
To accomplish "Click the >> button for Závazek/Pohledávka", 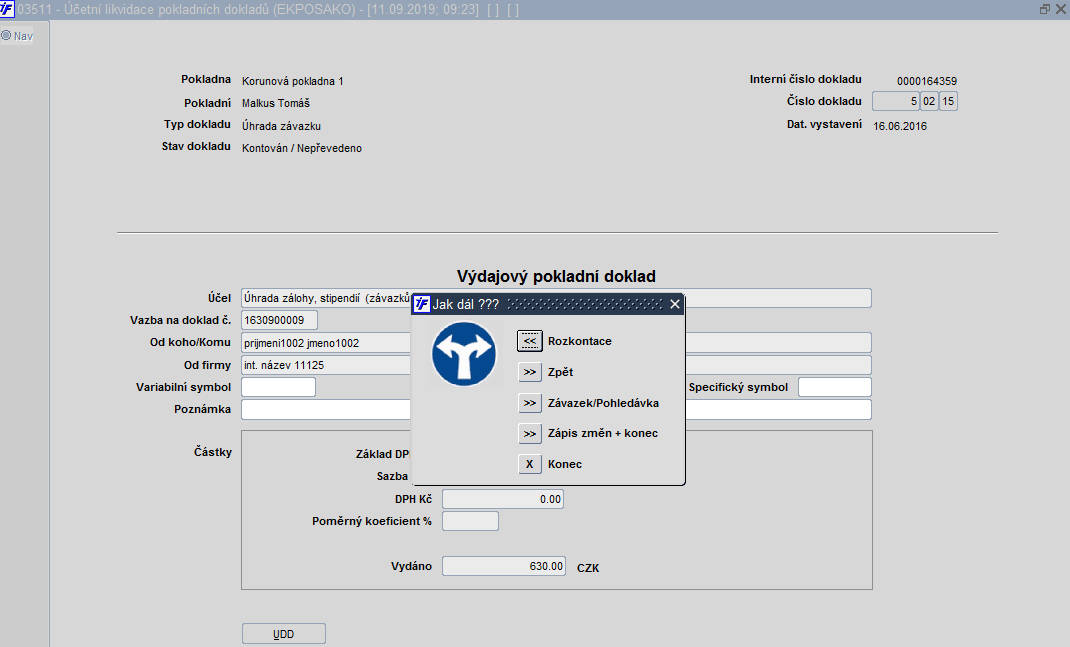I will [530, 403].
